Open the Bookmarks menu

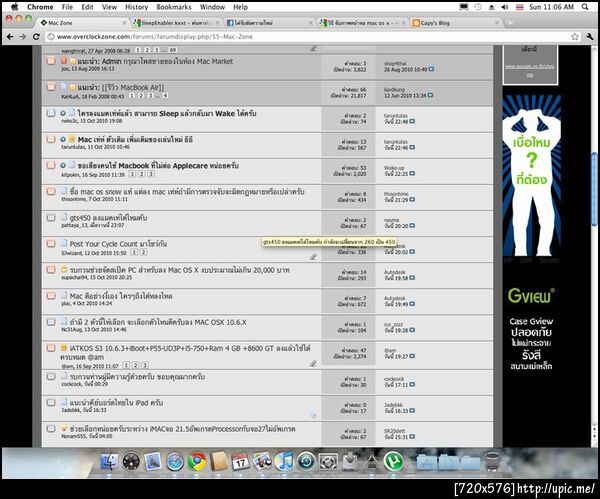(174, 7)
